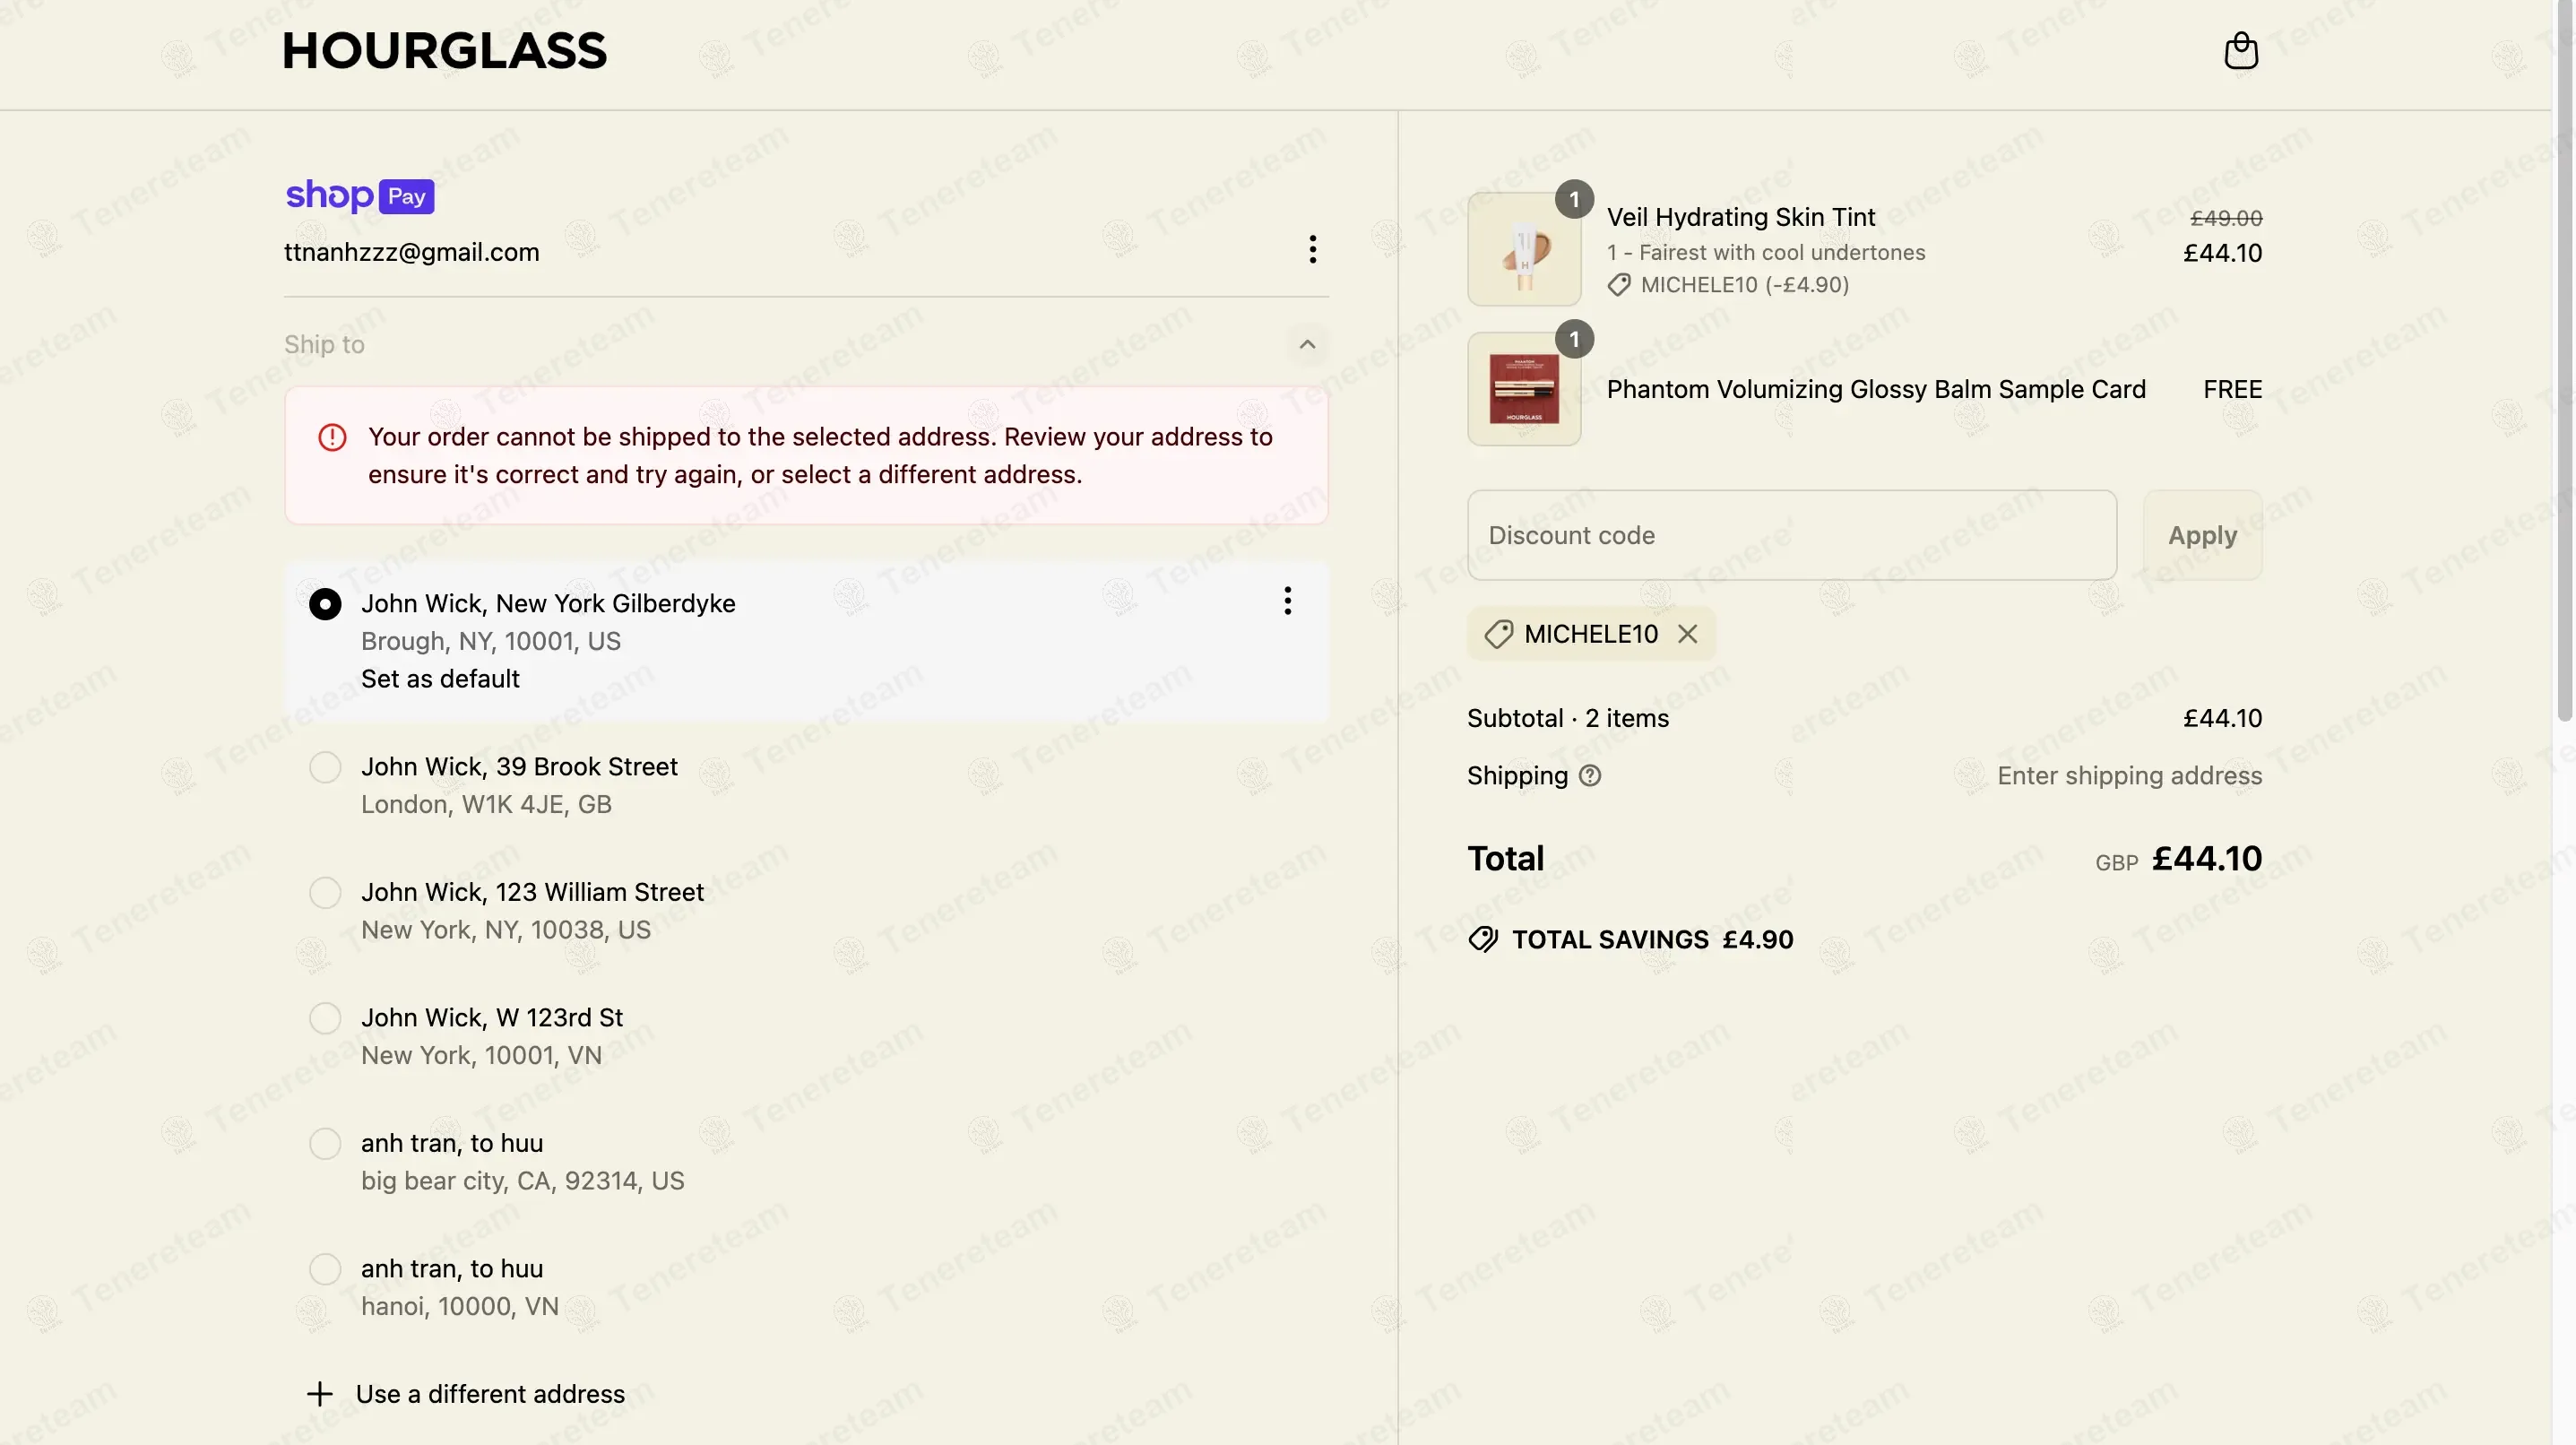Click Set as default link
This screenshot has width=2576, height=1445.
pos(440,679)
